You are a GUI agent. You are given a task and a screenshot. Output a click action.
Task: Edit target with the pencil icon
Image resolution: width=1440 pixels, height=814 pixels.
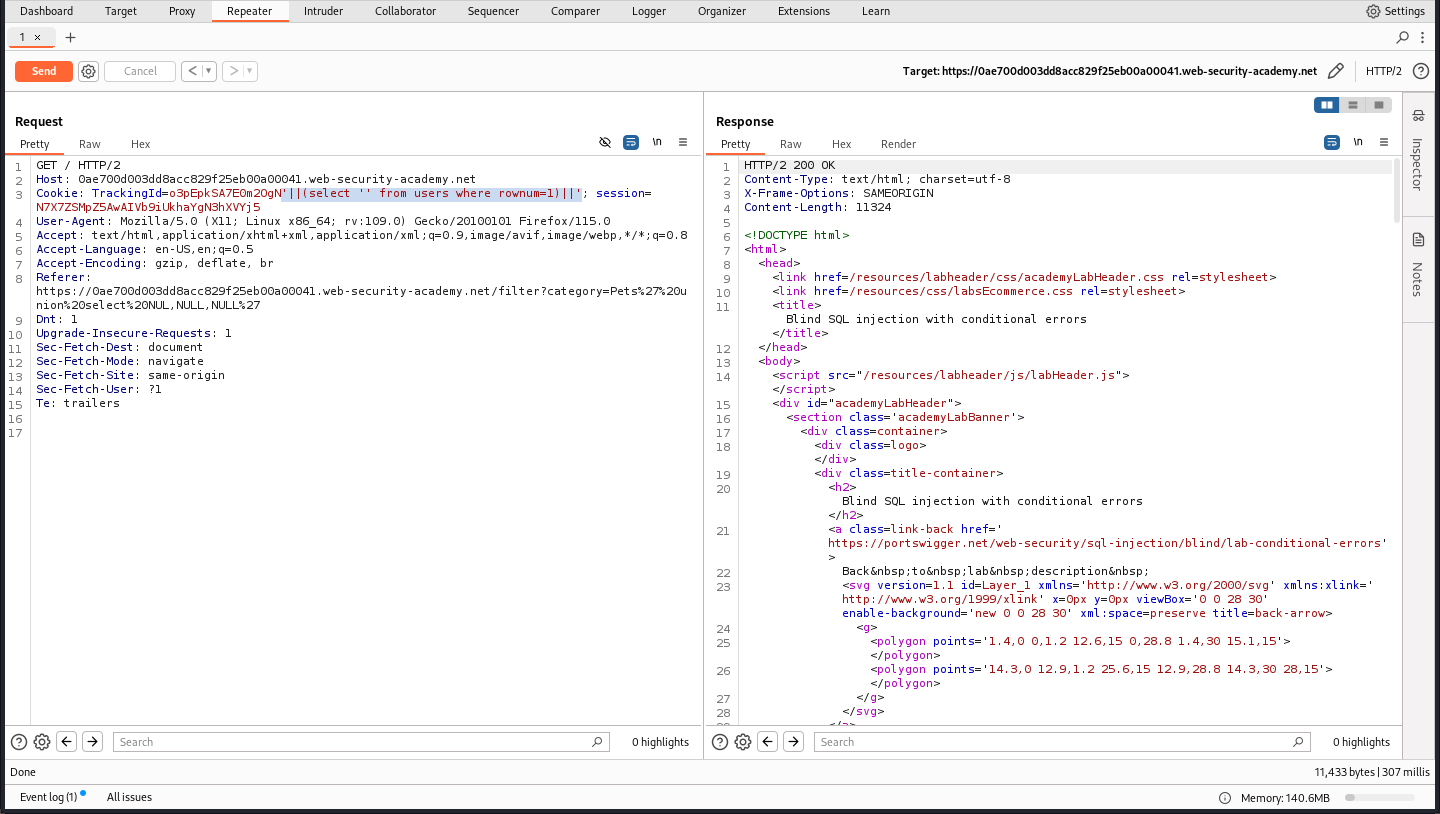(x=1336, y=71)
